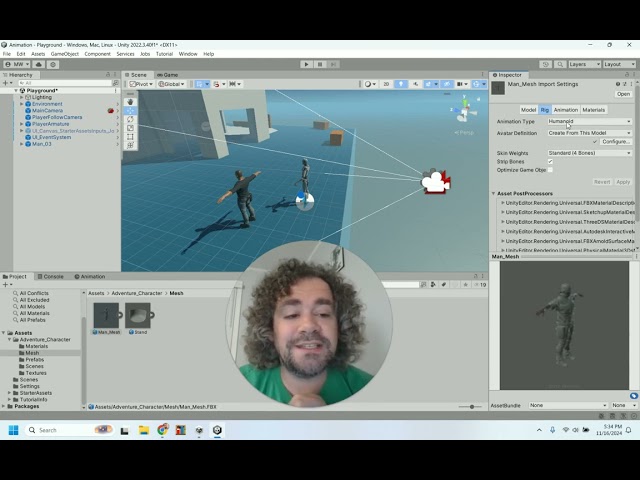
Task: Select the Rect tool in Scene toolbar
Action: tap(131, 136)
